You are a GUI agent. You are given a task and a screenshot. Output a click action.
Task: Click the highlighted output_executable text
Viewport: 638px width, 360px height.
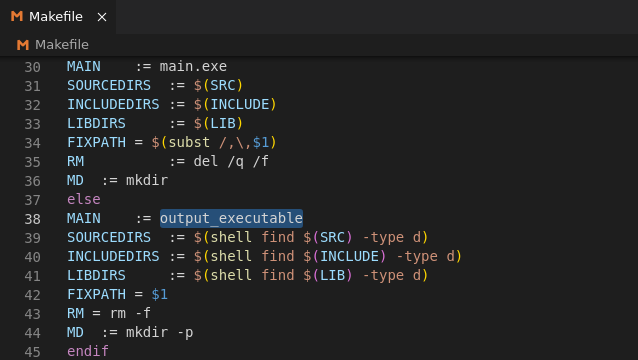point(231,218)
